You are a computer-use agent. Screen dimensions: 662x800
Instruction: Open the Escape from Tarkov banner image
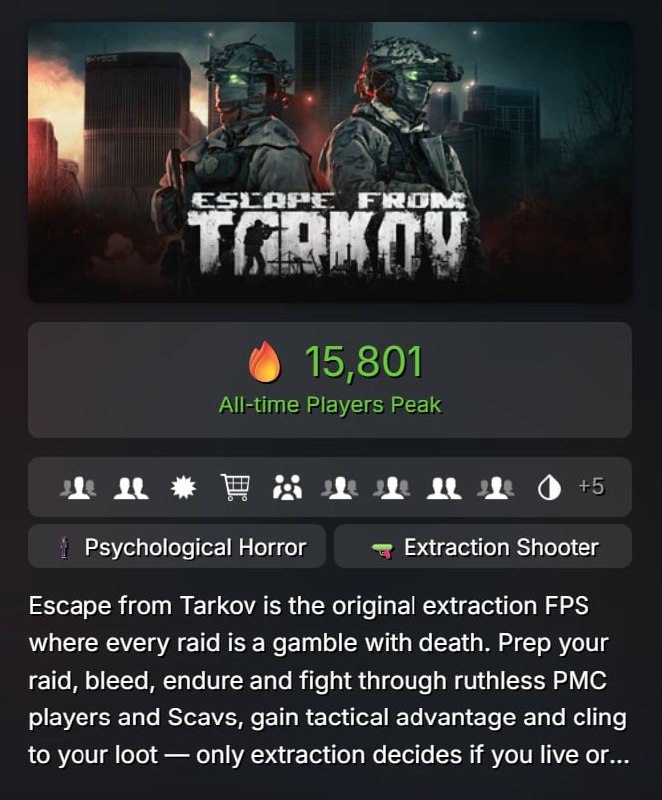point(329,110)
